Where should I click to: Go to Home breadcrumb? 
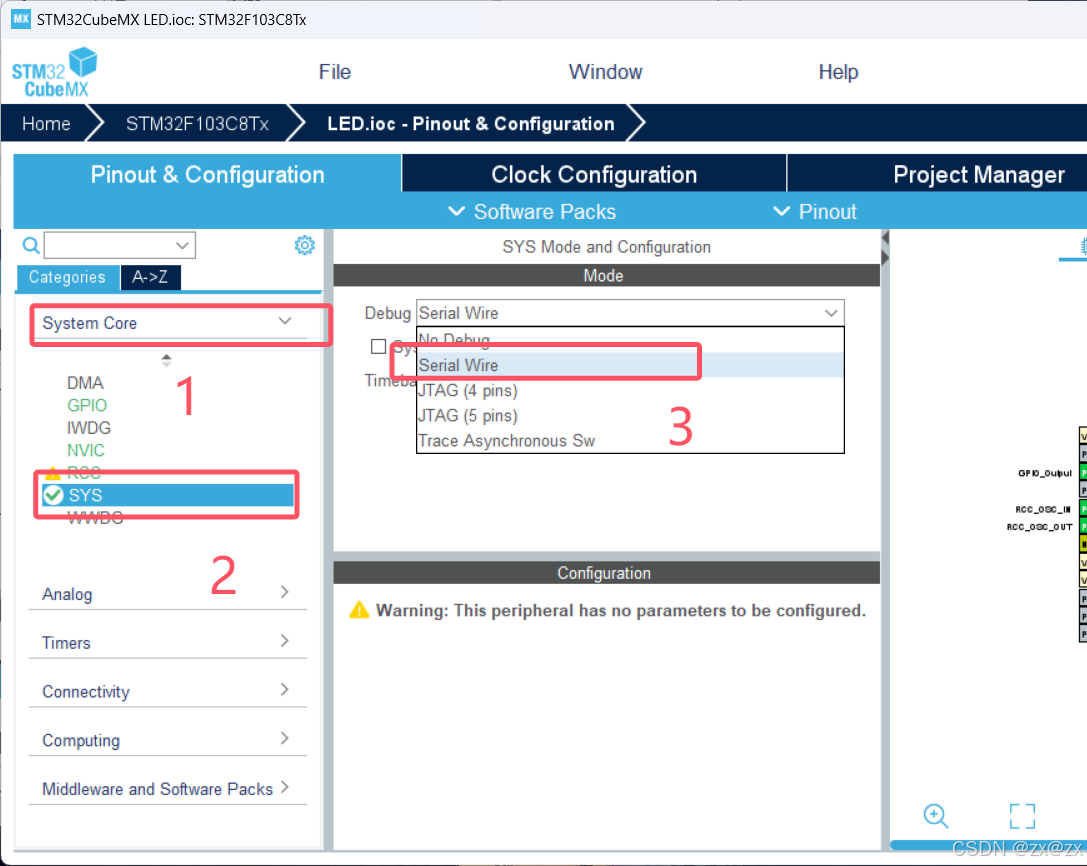coord(46,123)
